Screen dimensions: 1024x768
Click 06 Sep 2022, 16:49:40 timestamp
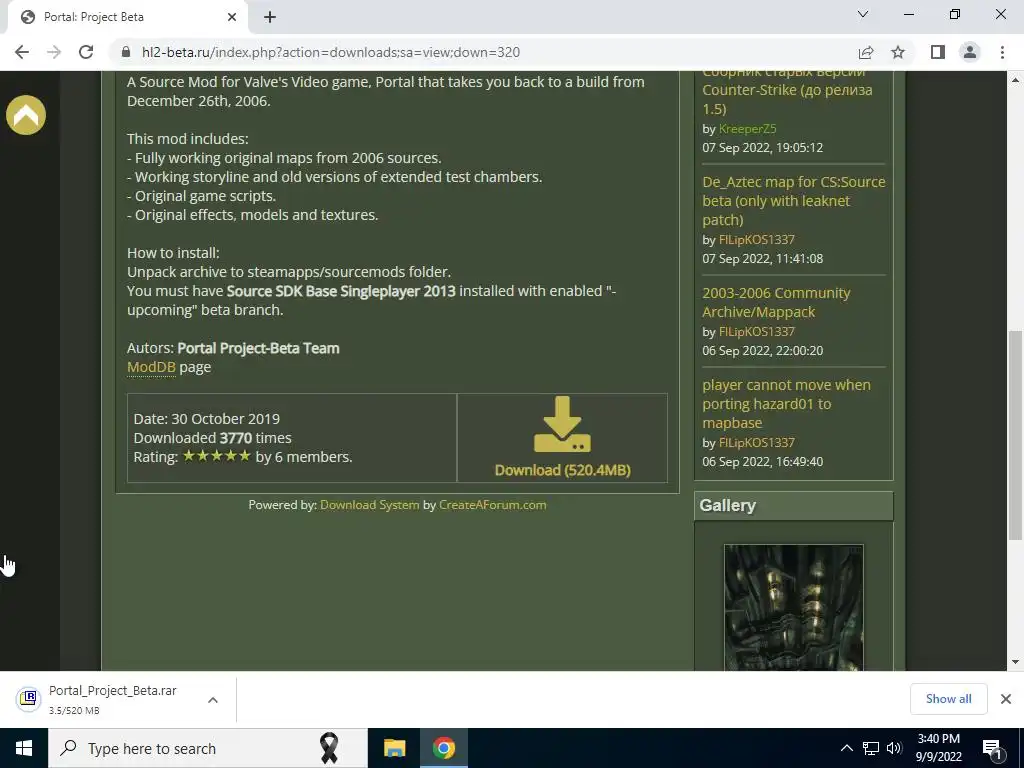pos(763,462)
